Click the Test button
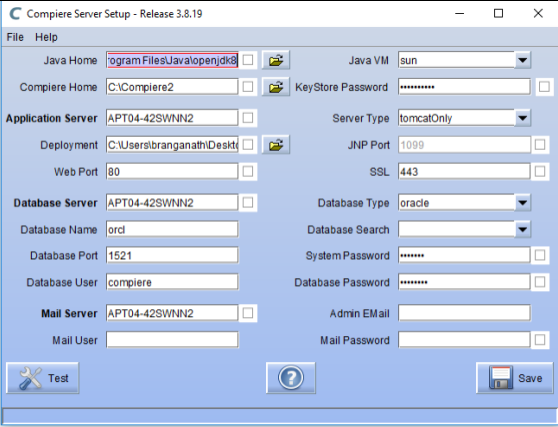 pyautogui.click(x=43, y=378)
